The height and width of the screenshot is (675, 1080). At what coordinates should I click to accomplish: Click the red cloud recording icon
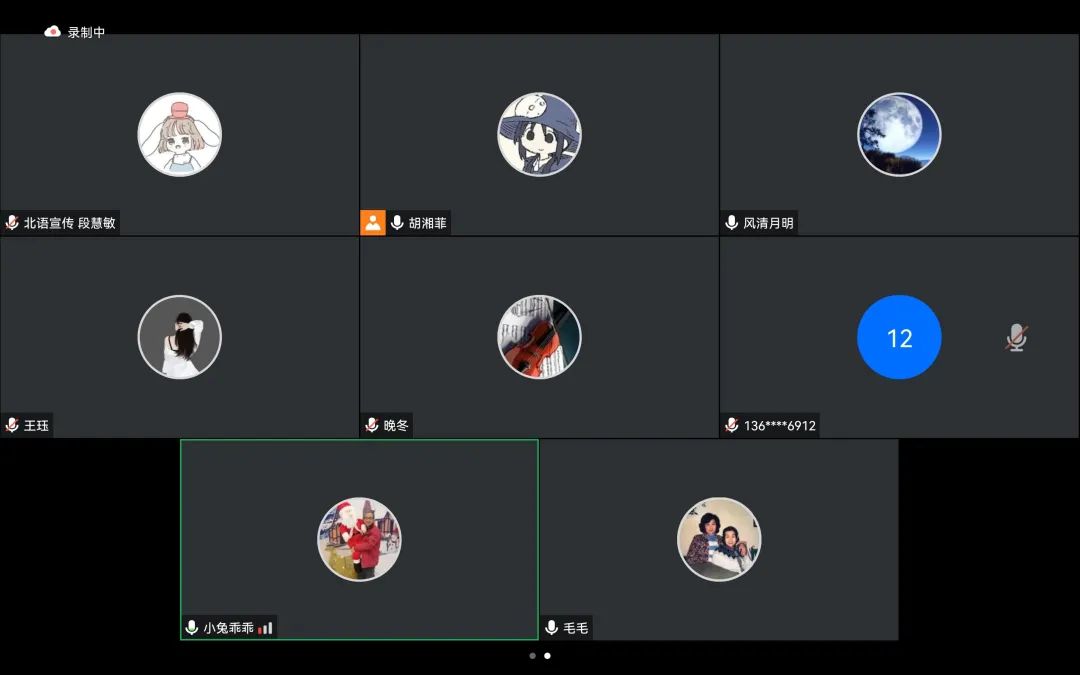pos(53,32)
